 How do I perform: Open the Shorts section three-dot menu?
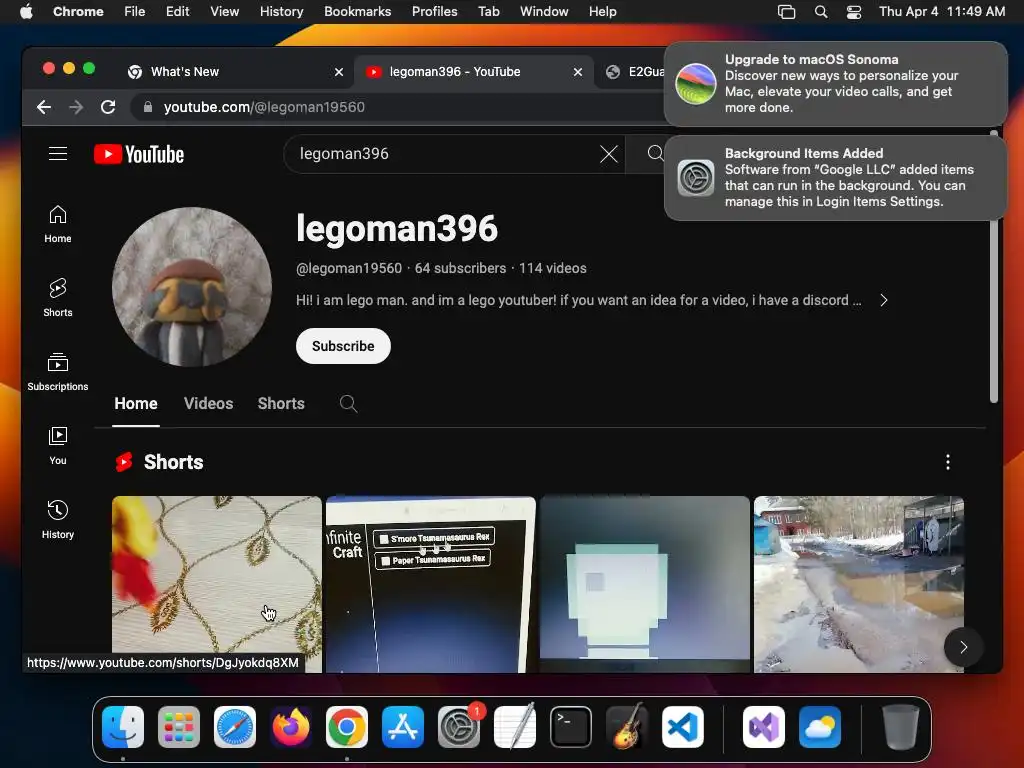[948, 462]
